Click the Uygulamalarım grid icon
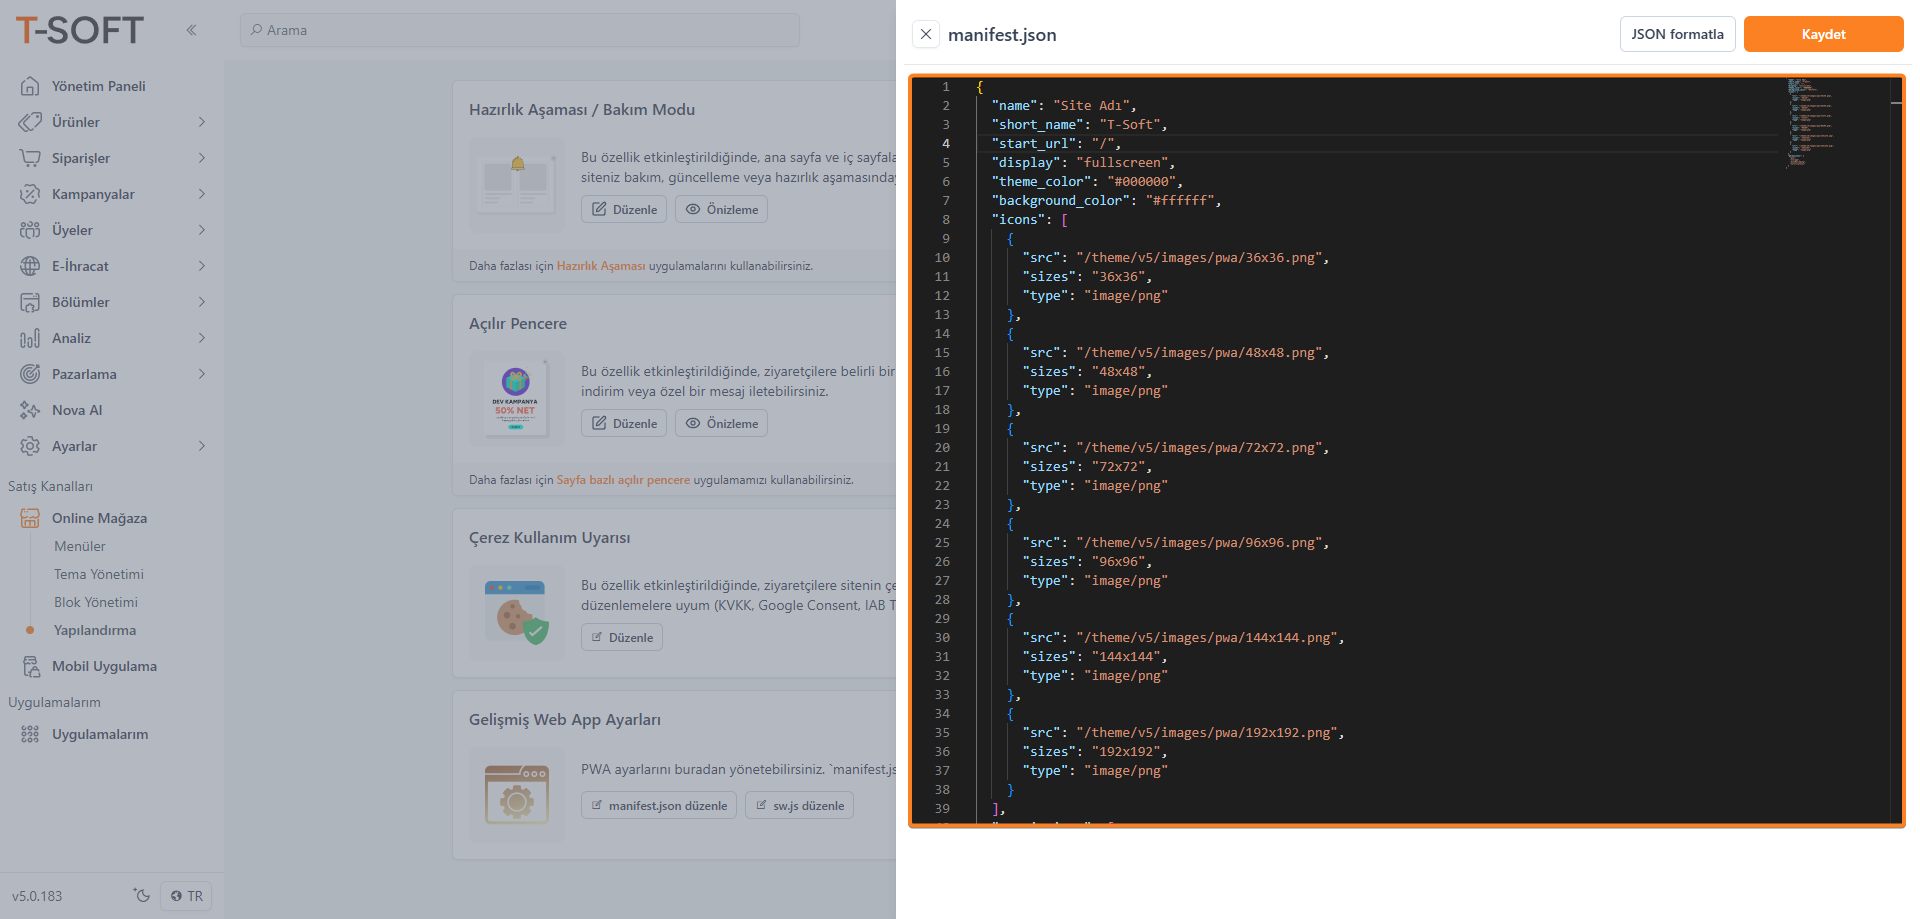The image size is (1920, 919). click(31, 734)
